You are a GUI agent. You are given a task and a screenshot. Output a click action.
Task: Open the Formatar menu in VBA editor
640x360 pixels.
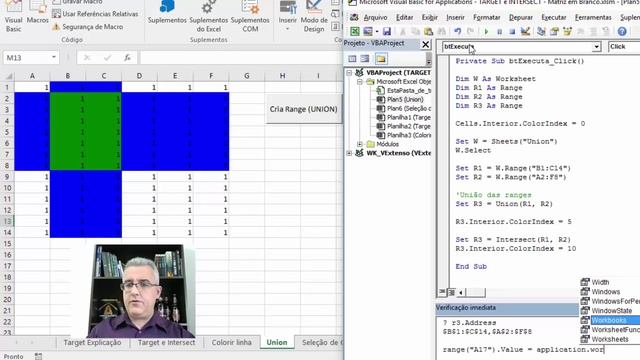[x=487, y=18]
